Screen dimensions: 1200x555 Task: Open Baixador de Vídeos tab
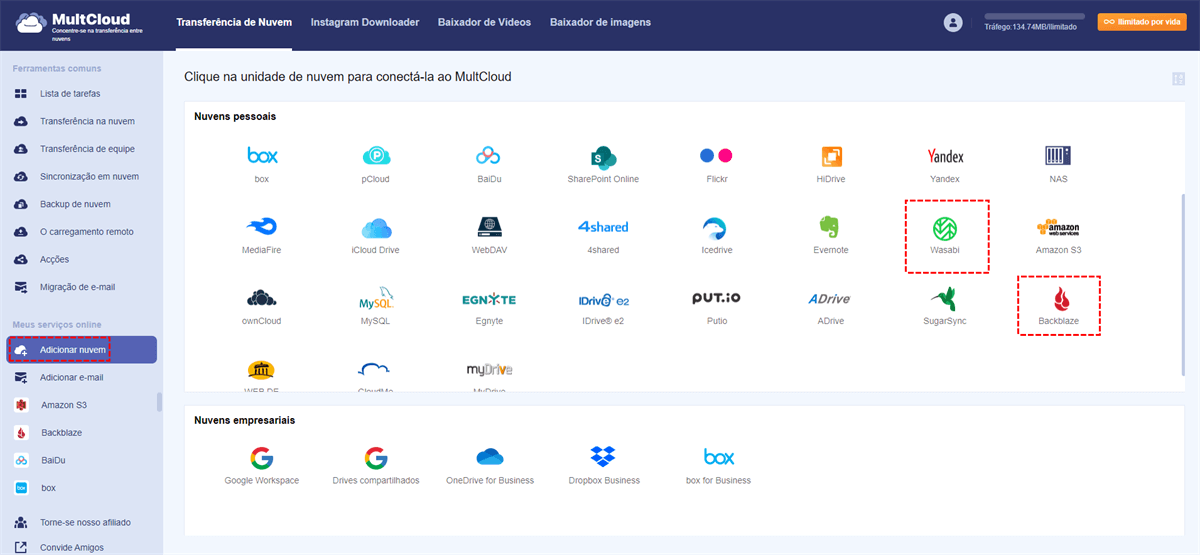[484, 22]
